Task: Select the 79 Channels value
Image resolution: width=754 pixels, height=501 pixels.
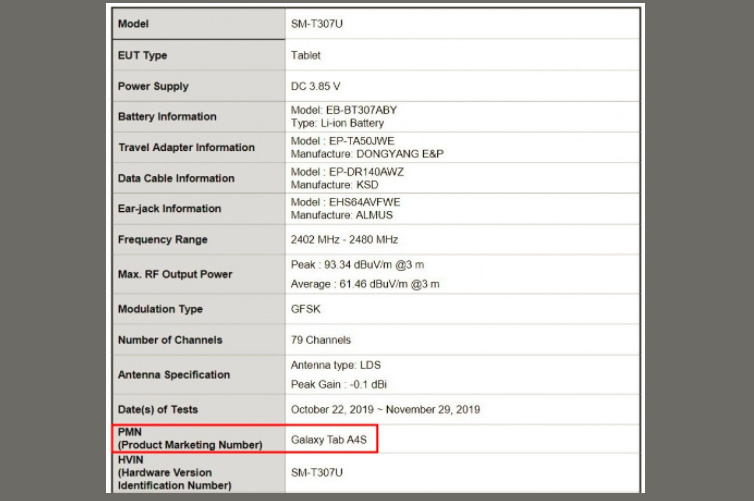Action: 320,340
